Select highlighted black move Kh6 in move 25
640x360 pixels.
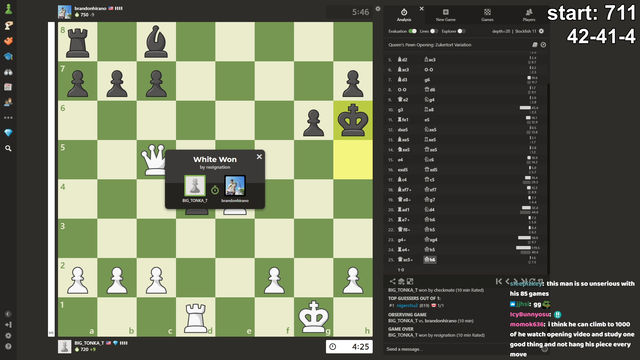click(430, 260)
